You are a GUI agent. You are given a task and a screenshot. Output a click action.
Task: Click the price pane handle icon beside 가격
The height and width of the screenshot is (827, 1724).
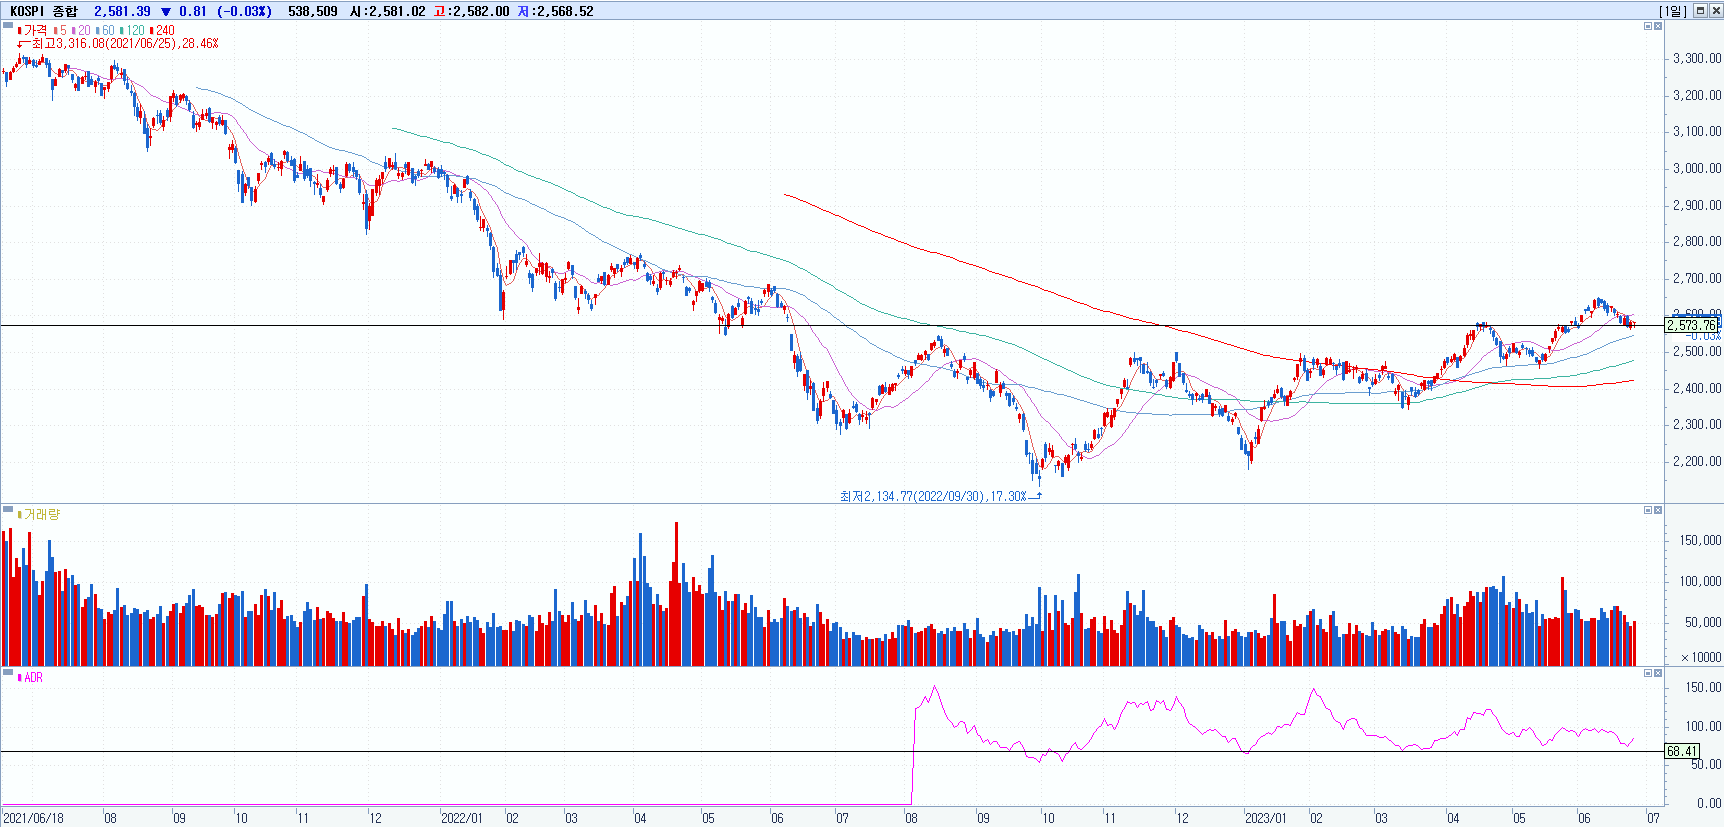pyautogui.click(x=8, y=26)
